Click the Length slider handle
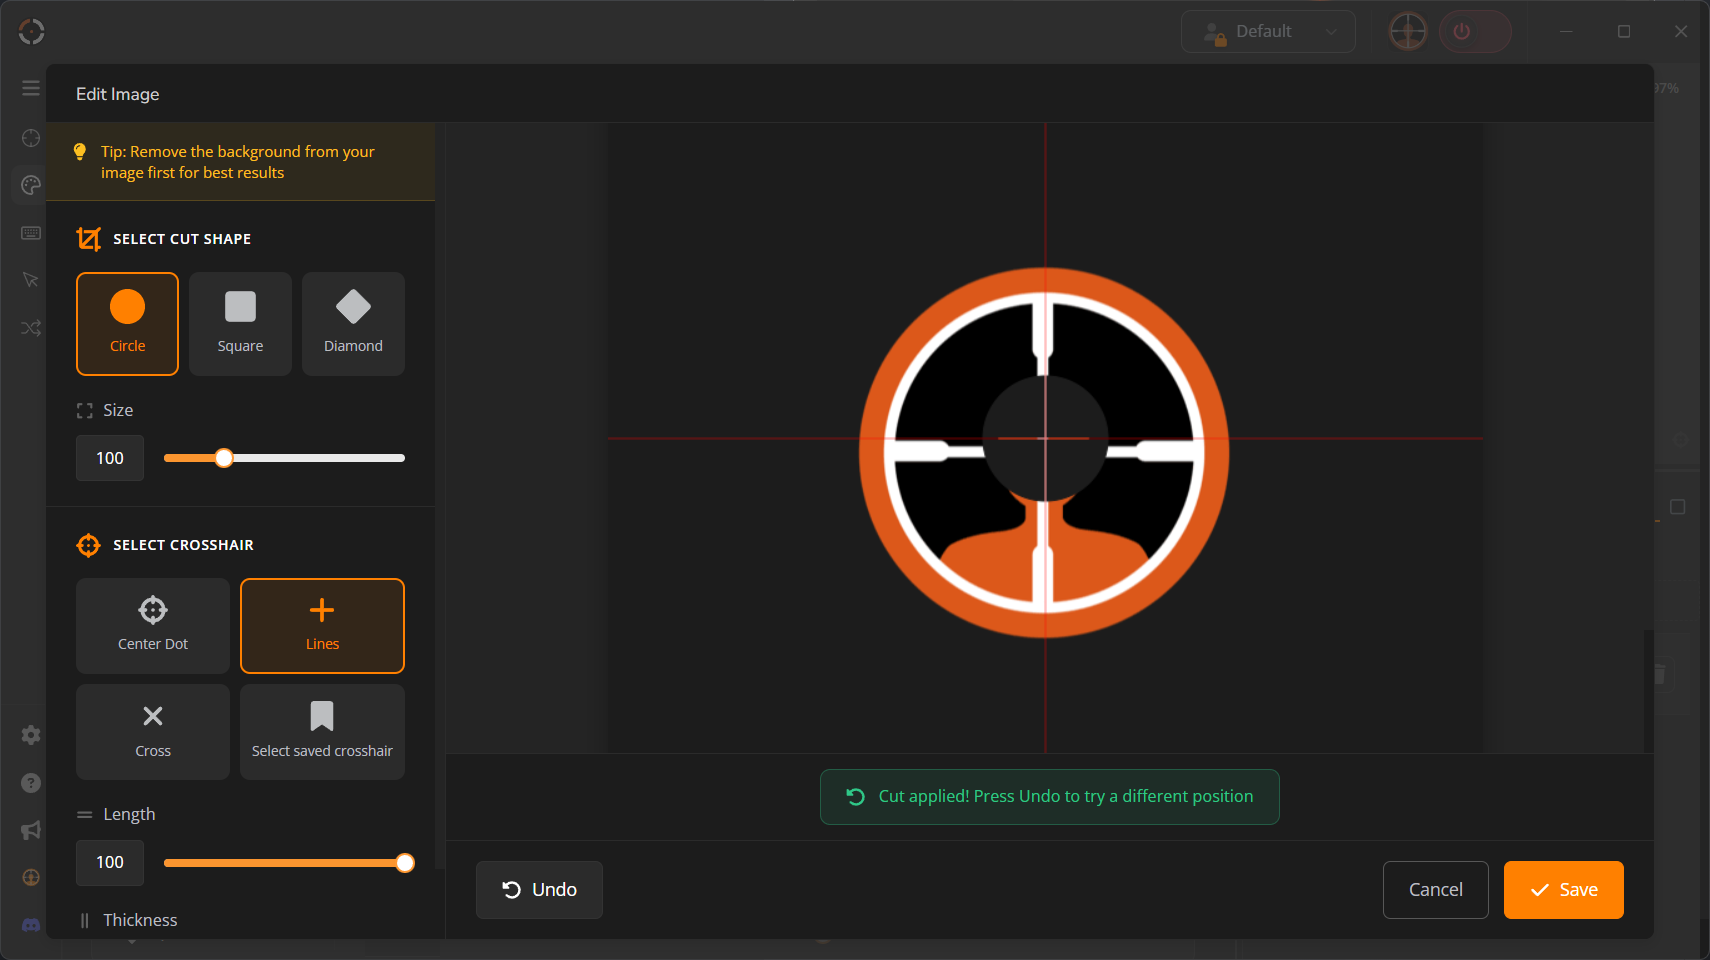 click(x=405, y=863)
